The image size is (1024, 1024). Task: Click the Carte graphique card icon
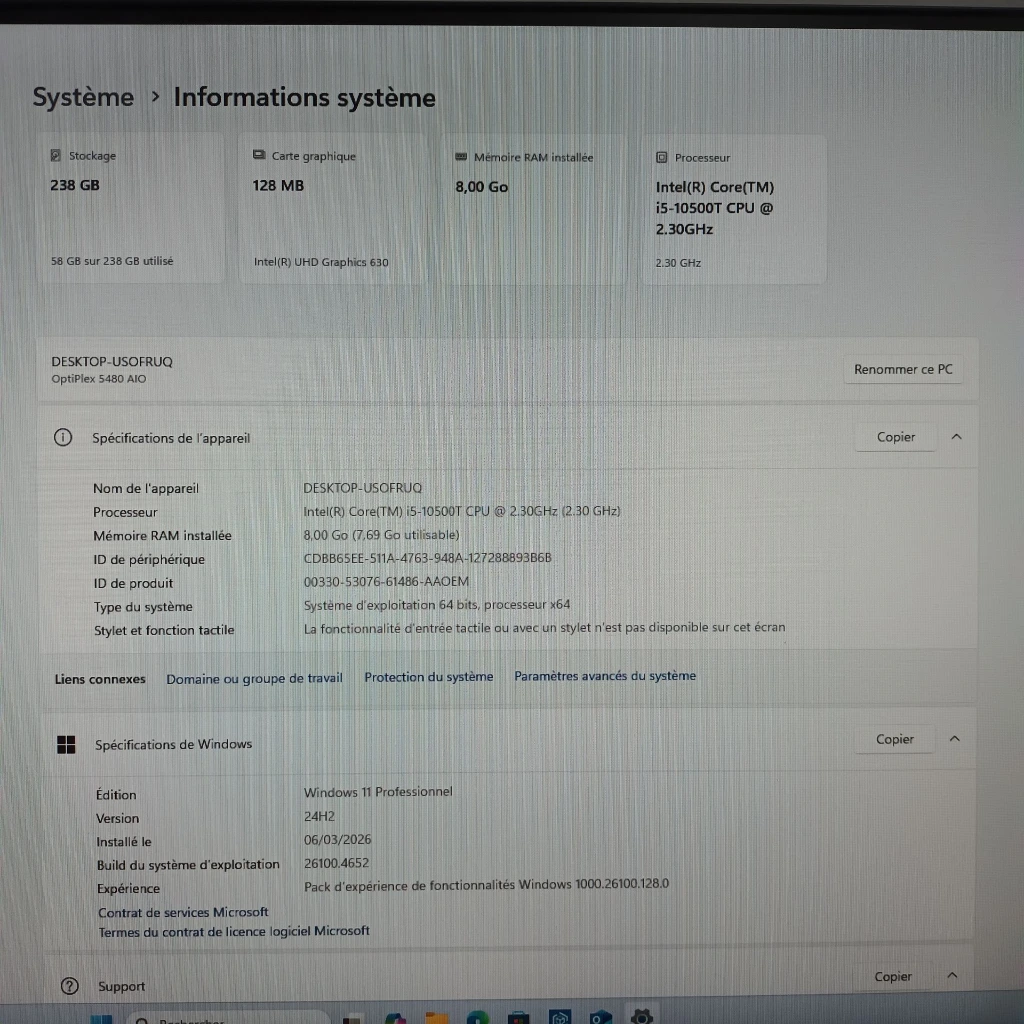[259, 156]
